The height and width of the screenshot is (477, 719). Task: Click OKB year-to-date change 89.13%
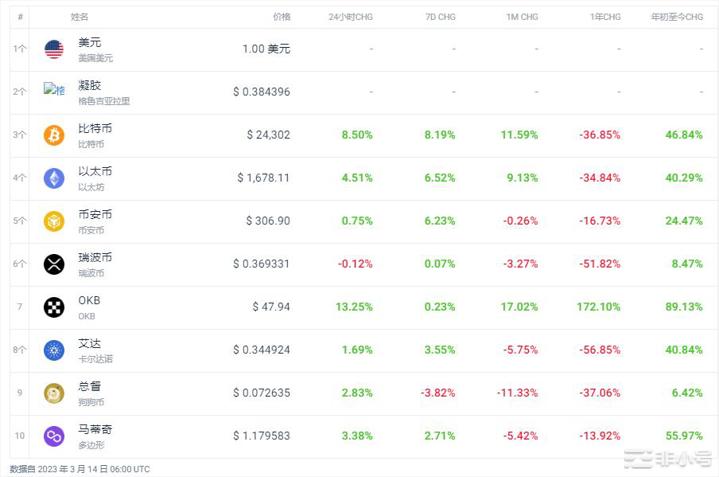684,307
